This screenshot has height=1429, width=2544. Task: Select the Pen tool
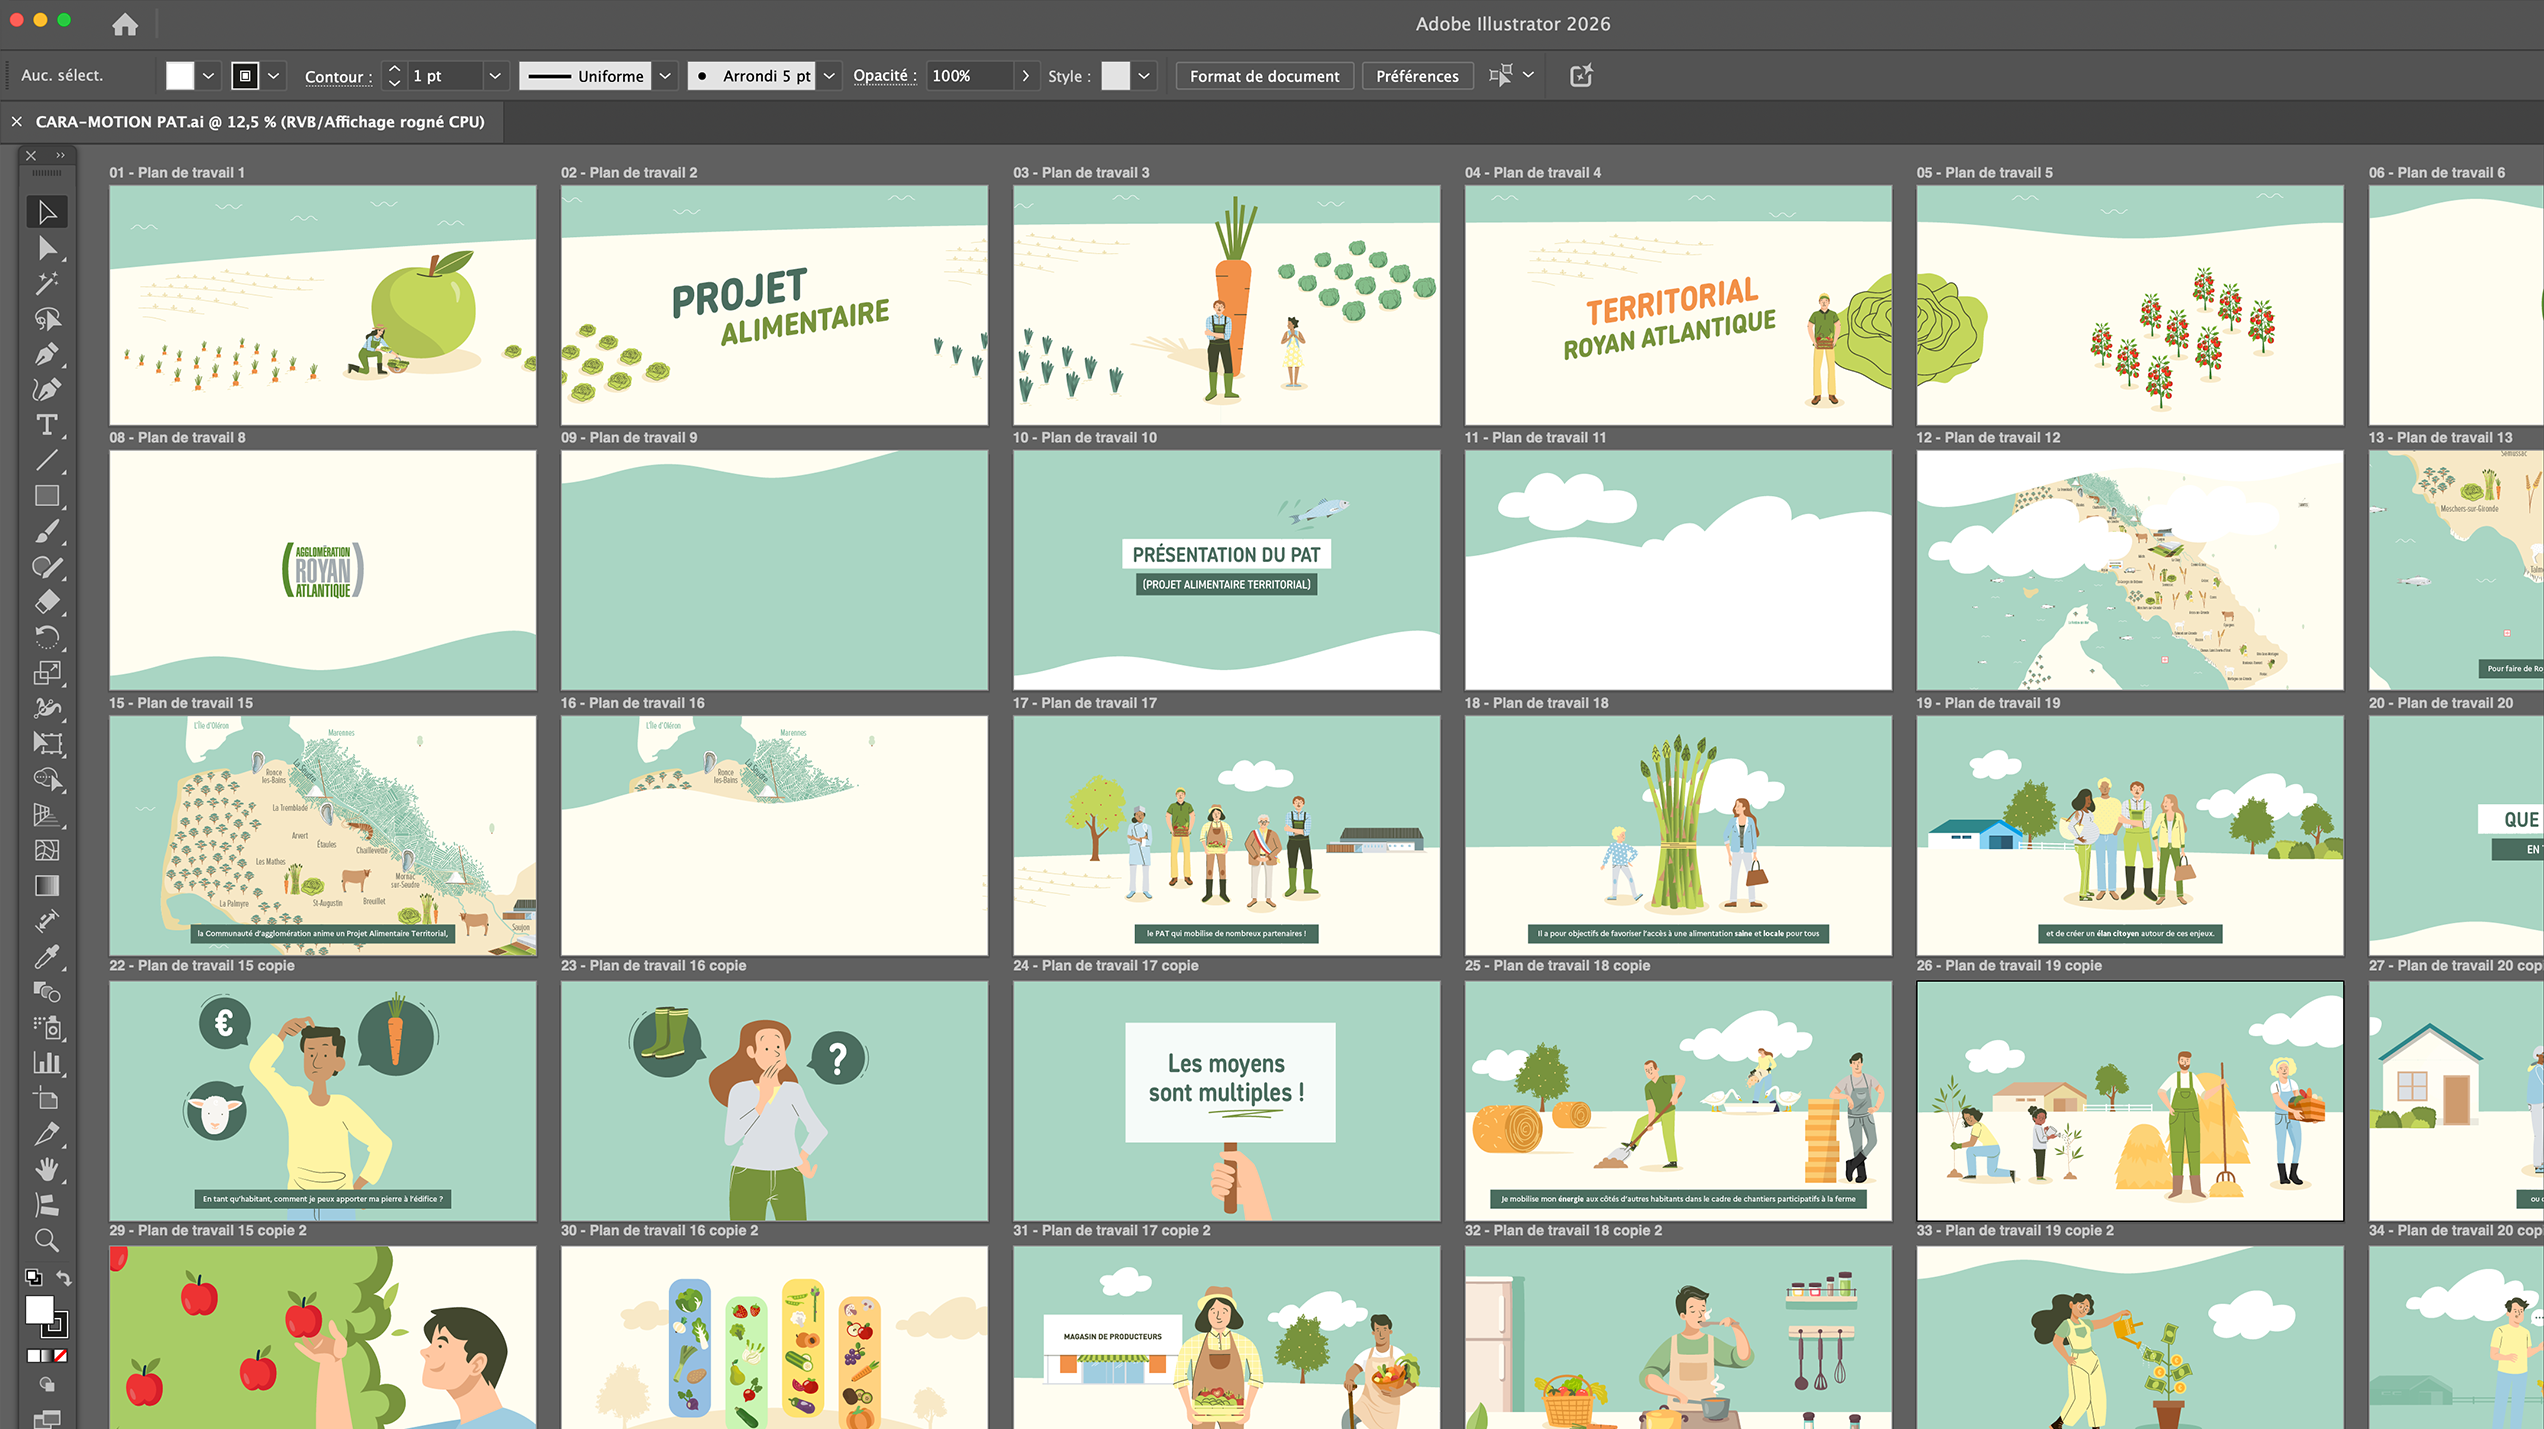(x=46, y=355)
